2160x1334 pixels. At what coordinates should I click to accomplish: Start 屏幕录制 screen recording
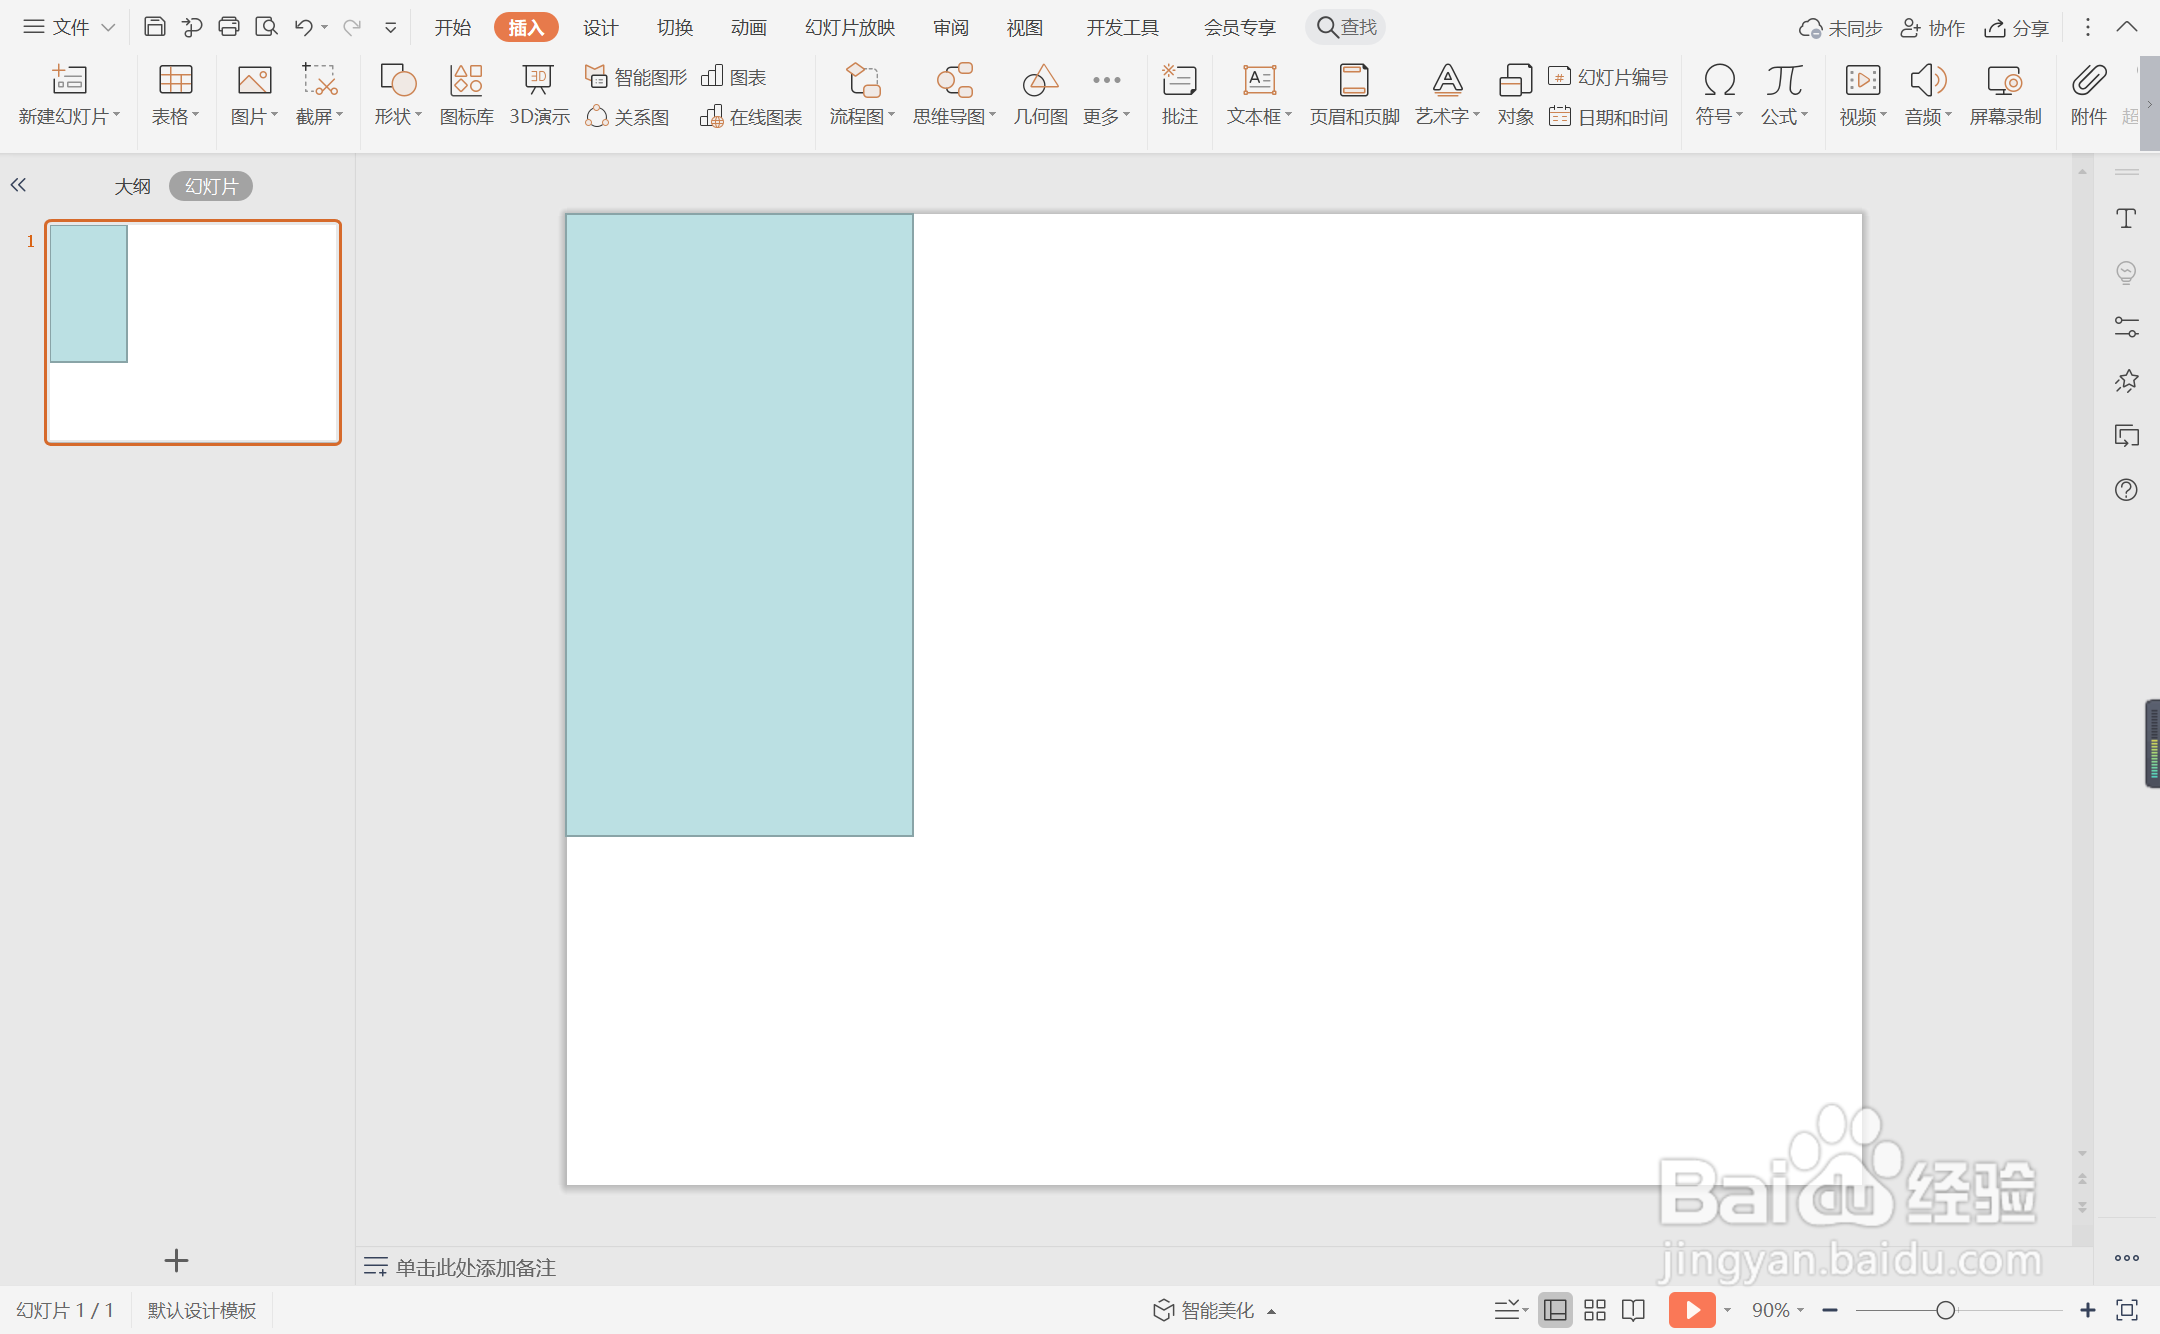point(2004,95)
